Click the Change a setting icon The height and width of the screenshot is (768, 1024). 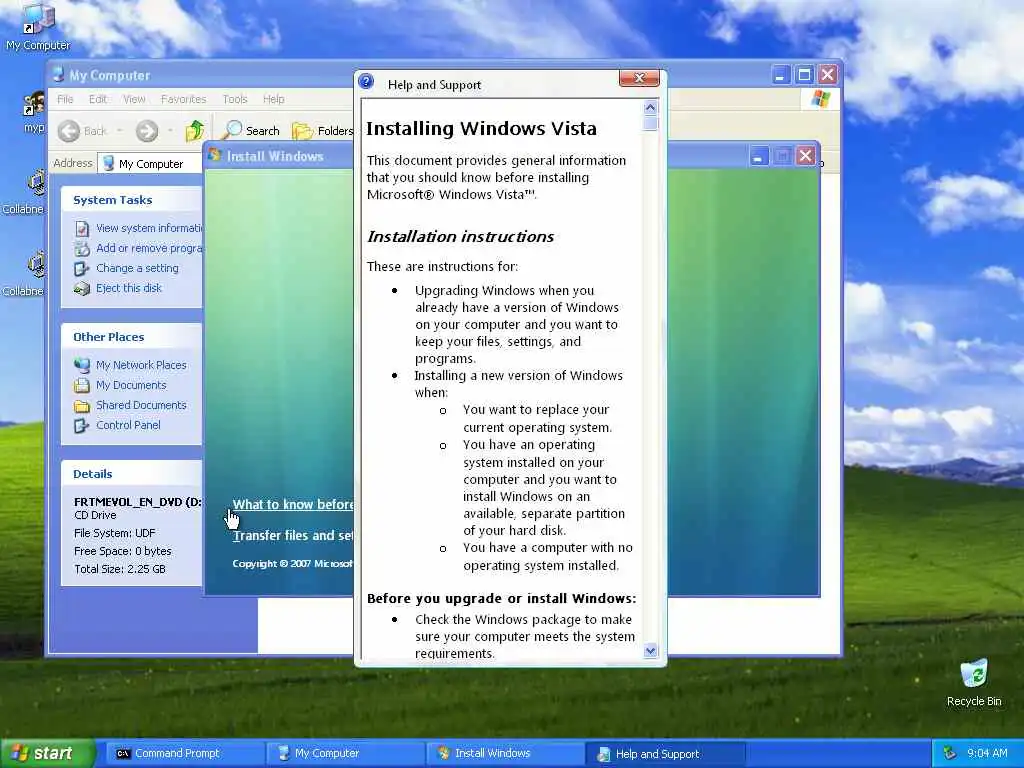[82, 268]
